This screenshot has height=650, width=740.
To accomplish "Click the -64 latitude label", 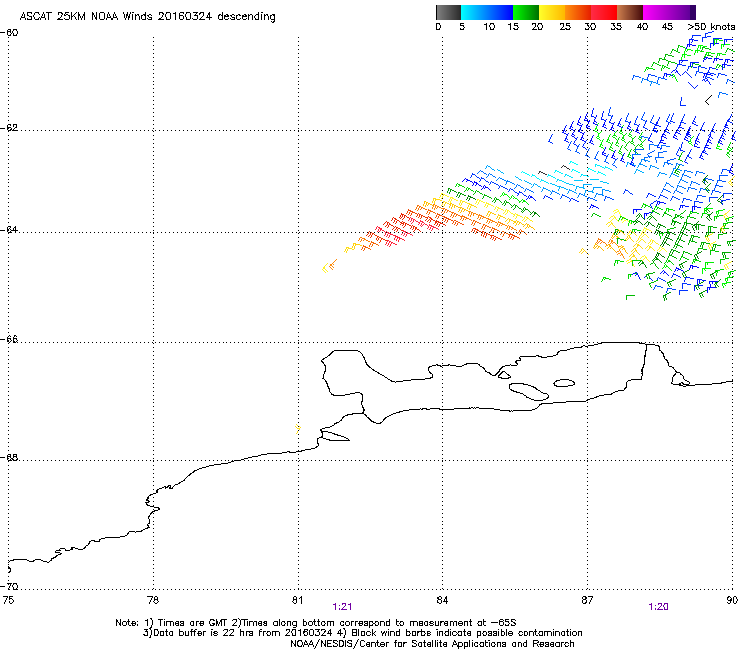I will [x=10, y=230].
